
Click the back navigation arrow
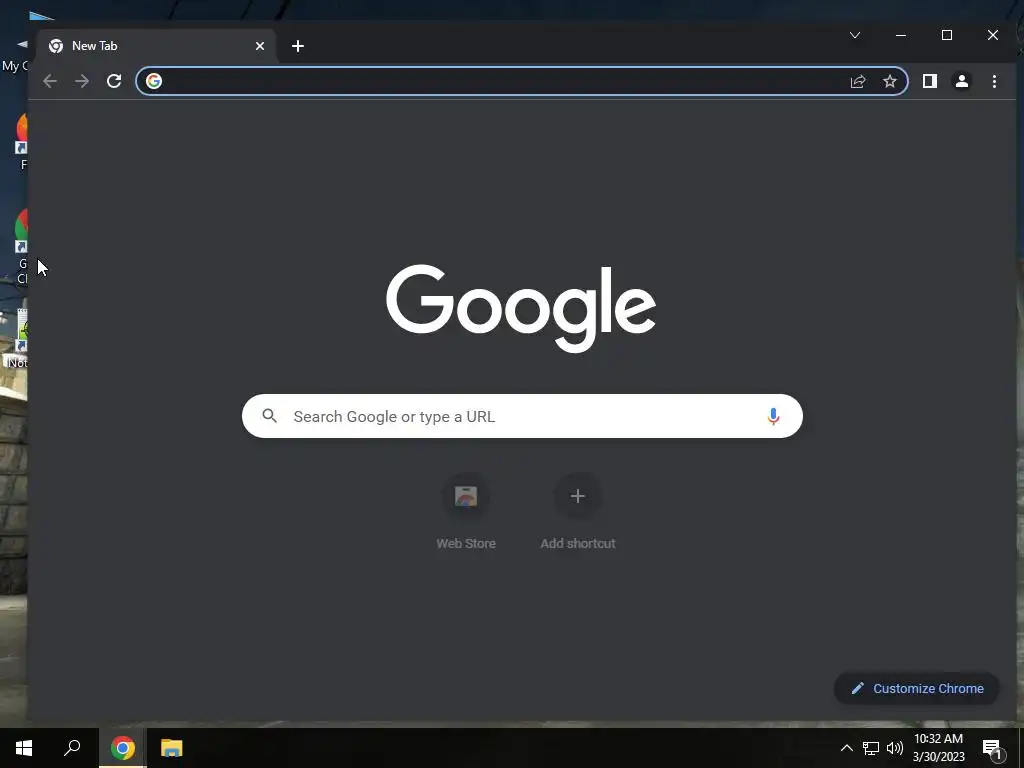[50, 81]
